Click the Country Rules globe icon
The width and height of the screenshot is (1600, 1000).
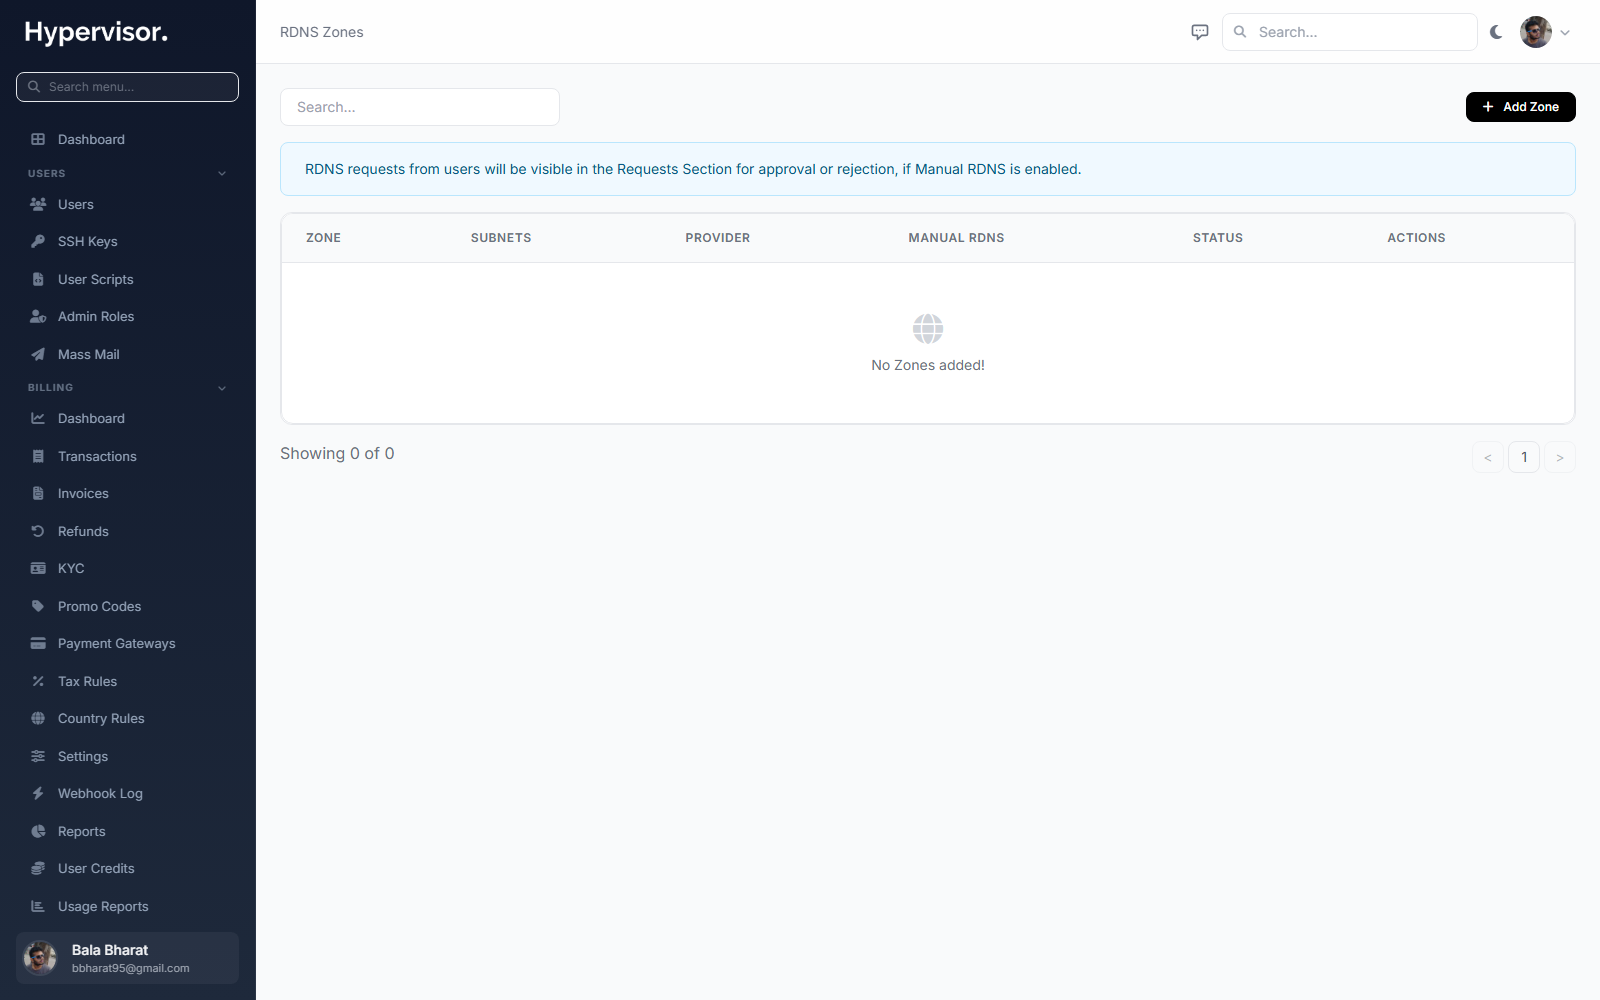point(38,718)
